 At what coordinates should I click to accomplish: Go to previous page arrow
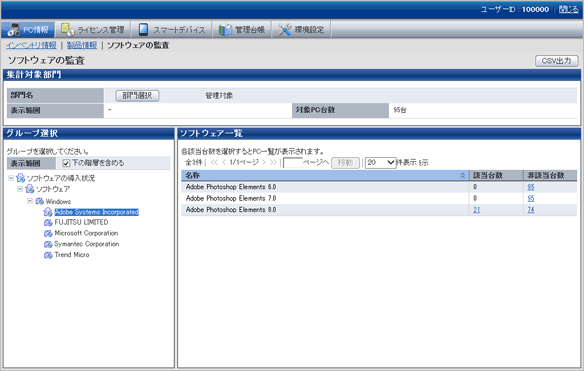click(x=224, y=162)
